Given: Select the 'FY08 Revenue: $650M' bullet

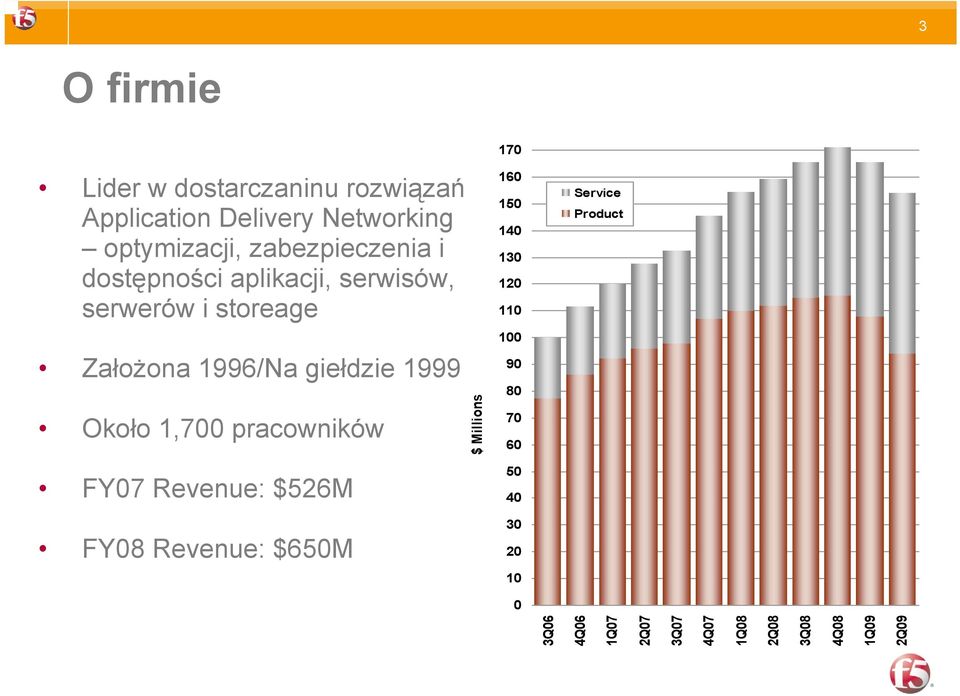Looking at the screenshot, I should point(217,548).
